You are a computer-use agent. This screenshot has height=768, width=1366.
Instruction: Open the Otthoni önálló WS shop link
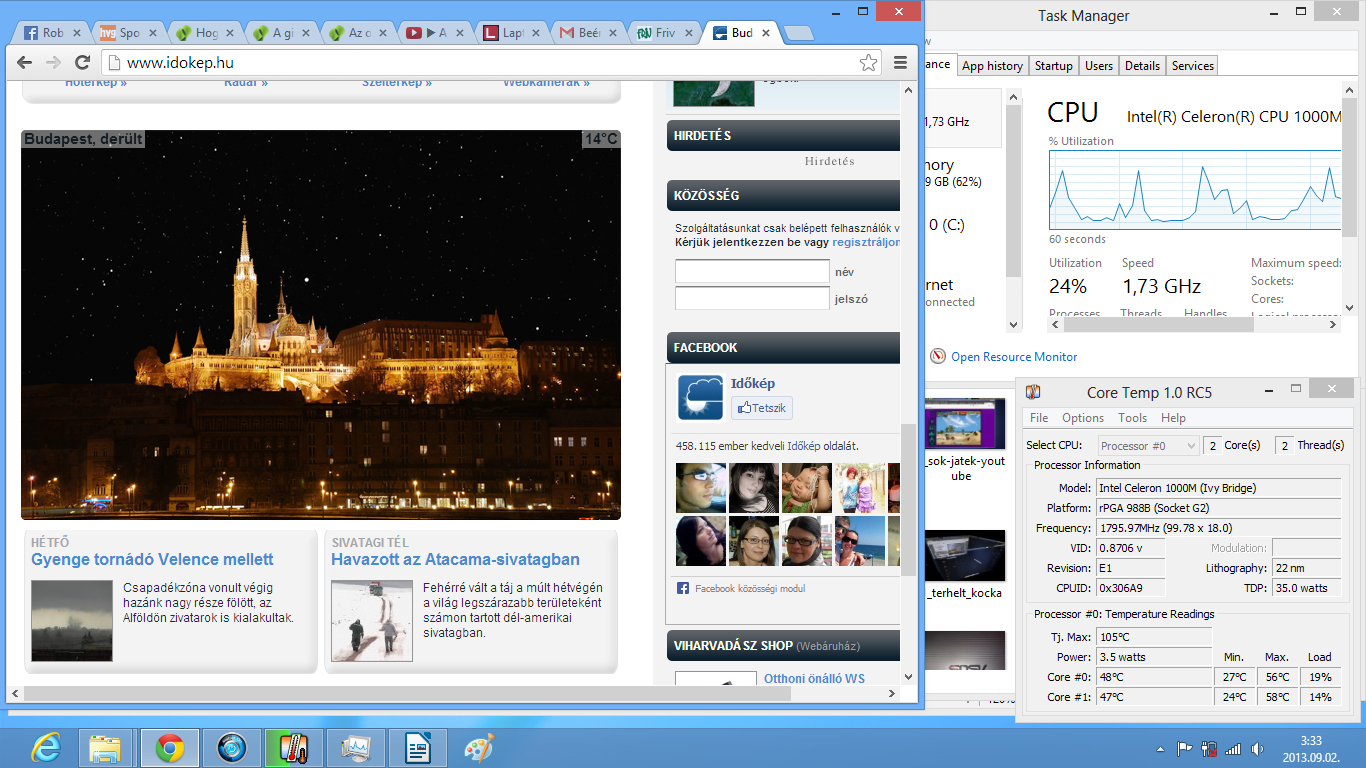pos(814,679)
